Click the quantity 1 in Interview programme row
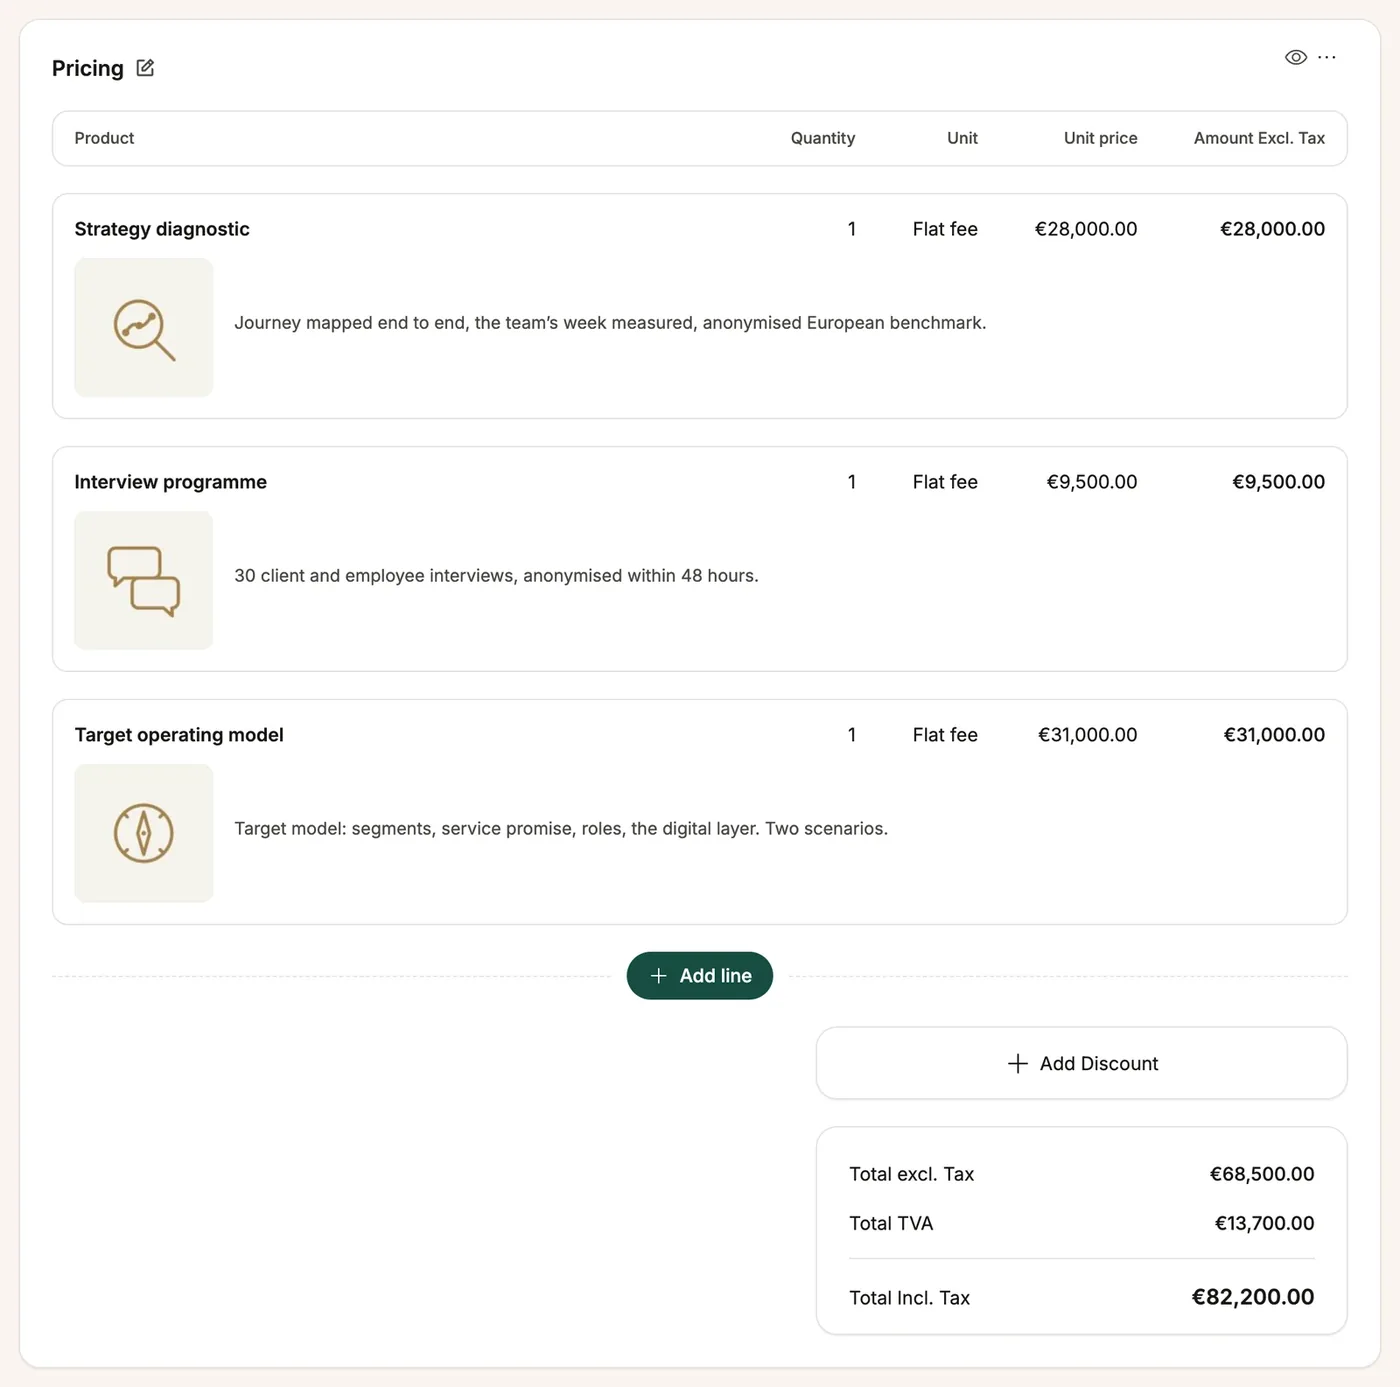The height and width of the screenshot is (1387, 1400). (852, 482)
